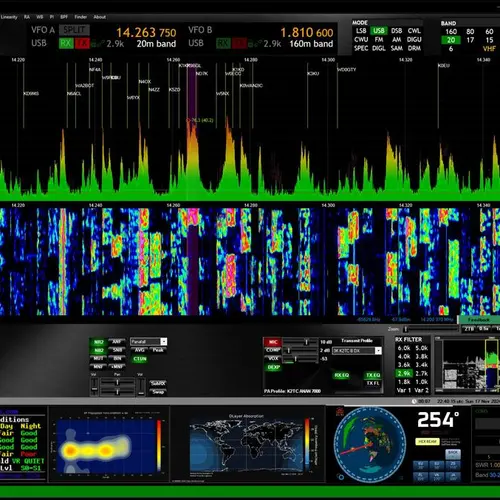Toggle the CTUN button
The height and width of the screenshot is (500, 500).
(x=140, y=359)
